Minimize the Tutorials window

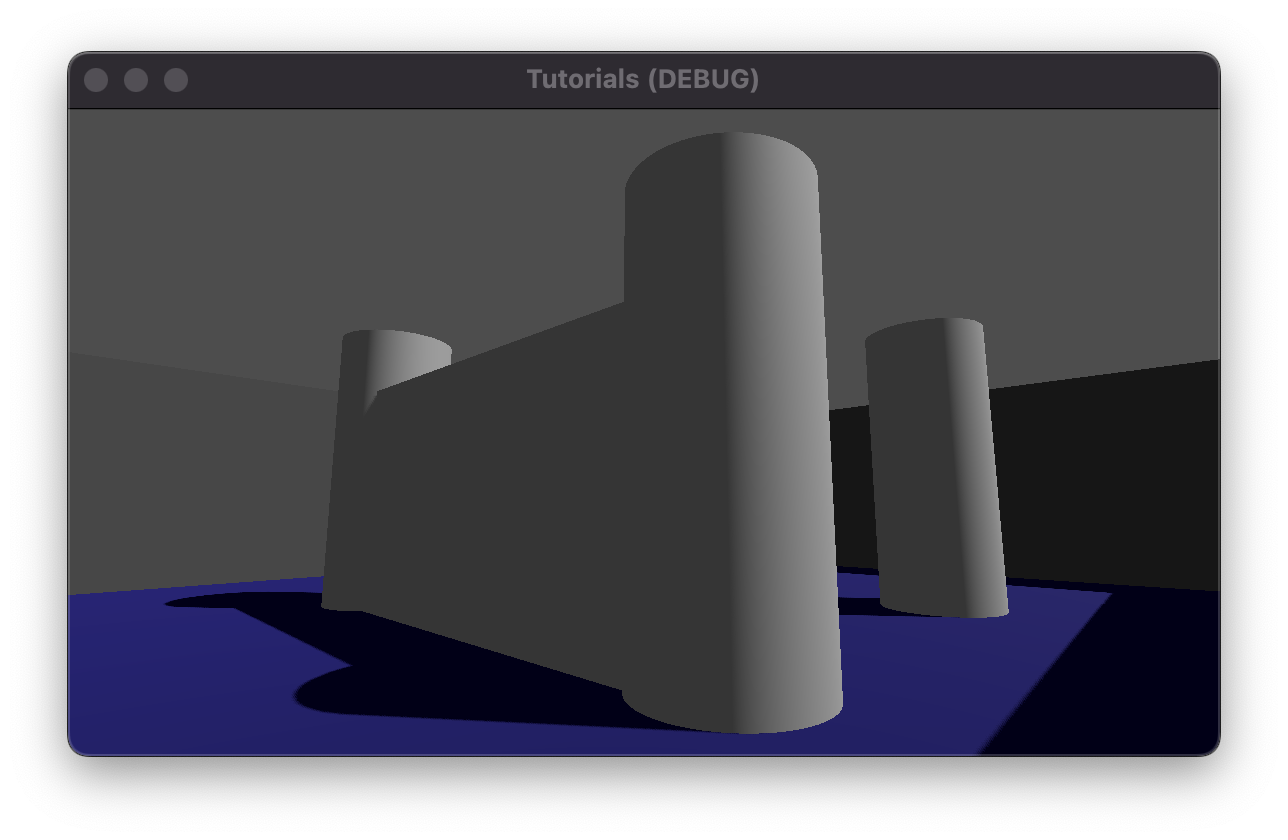point(135,79)
